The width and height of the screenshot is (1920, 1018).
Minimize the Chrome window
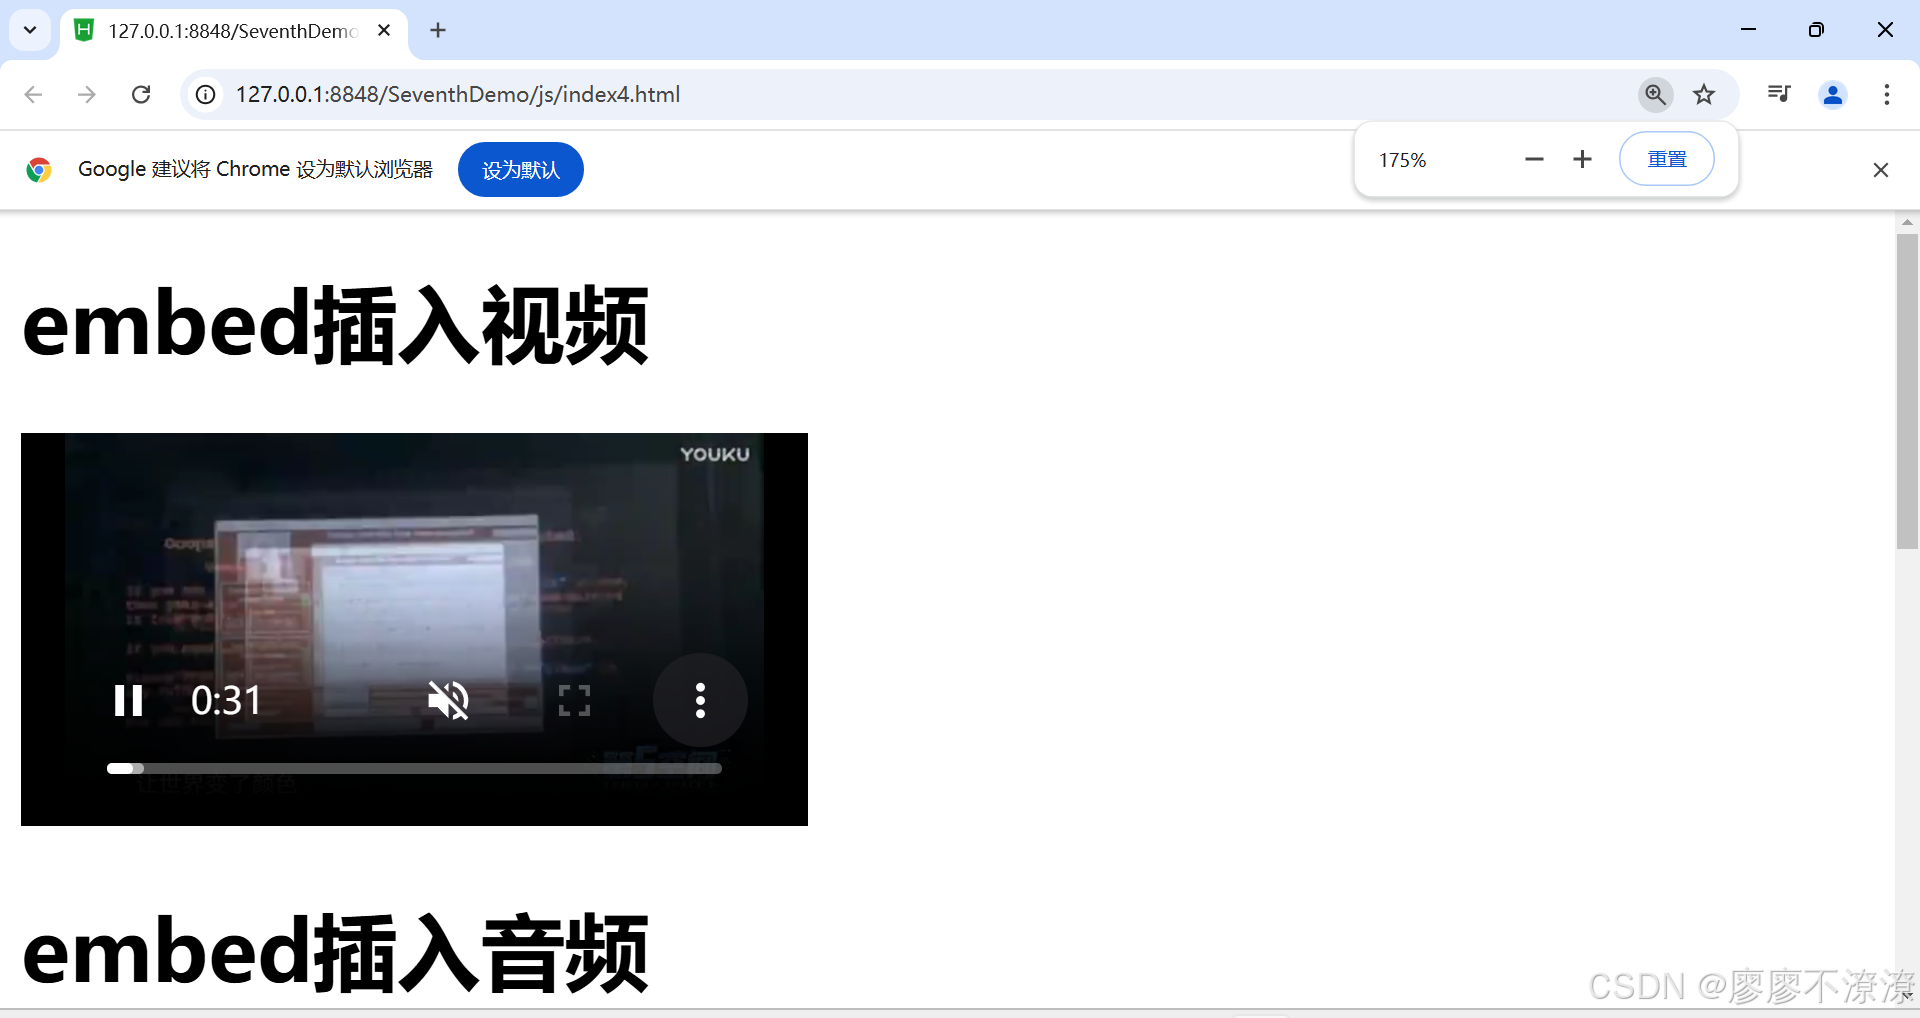coord(1748,30)
